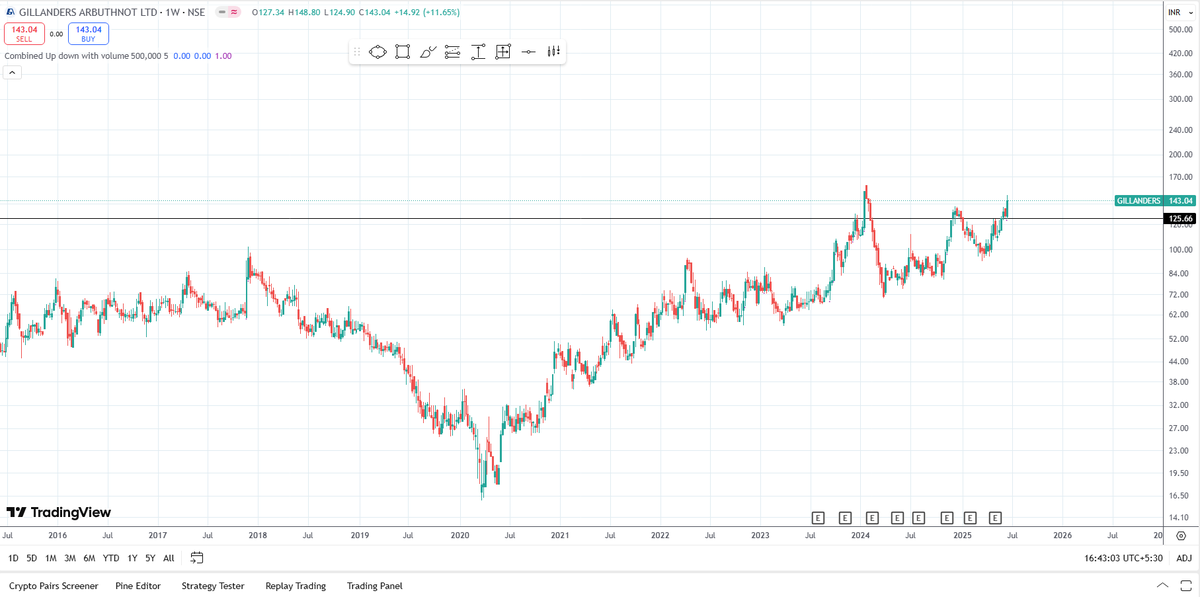
Task: Select the brush drawing tool
Action: coord(428,52)
